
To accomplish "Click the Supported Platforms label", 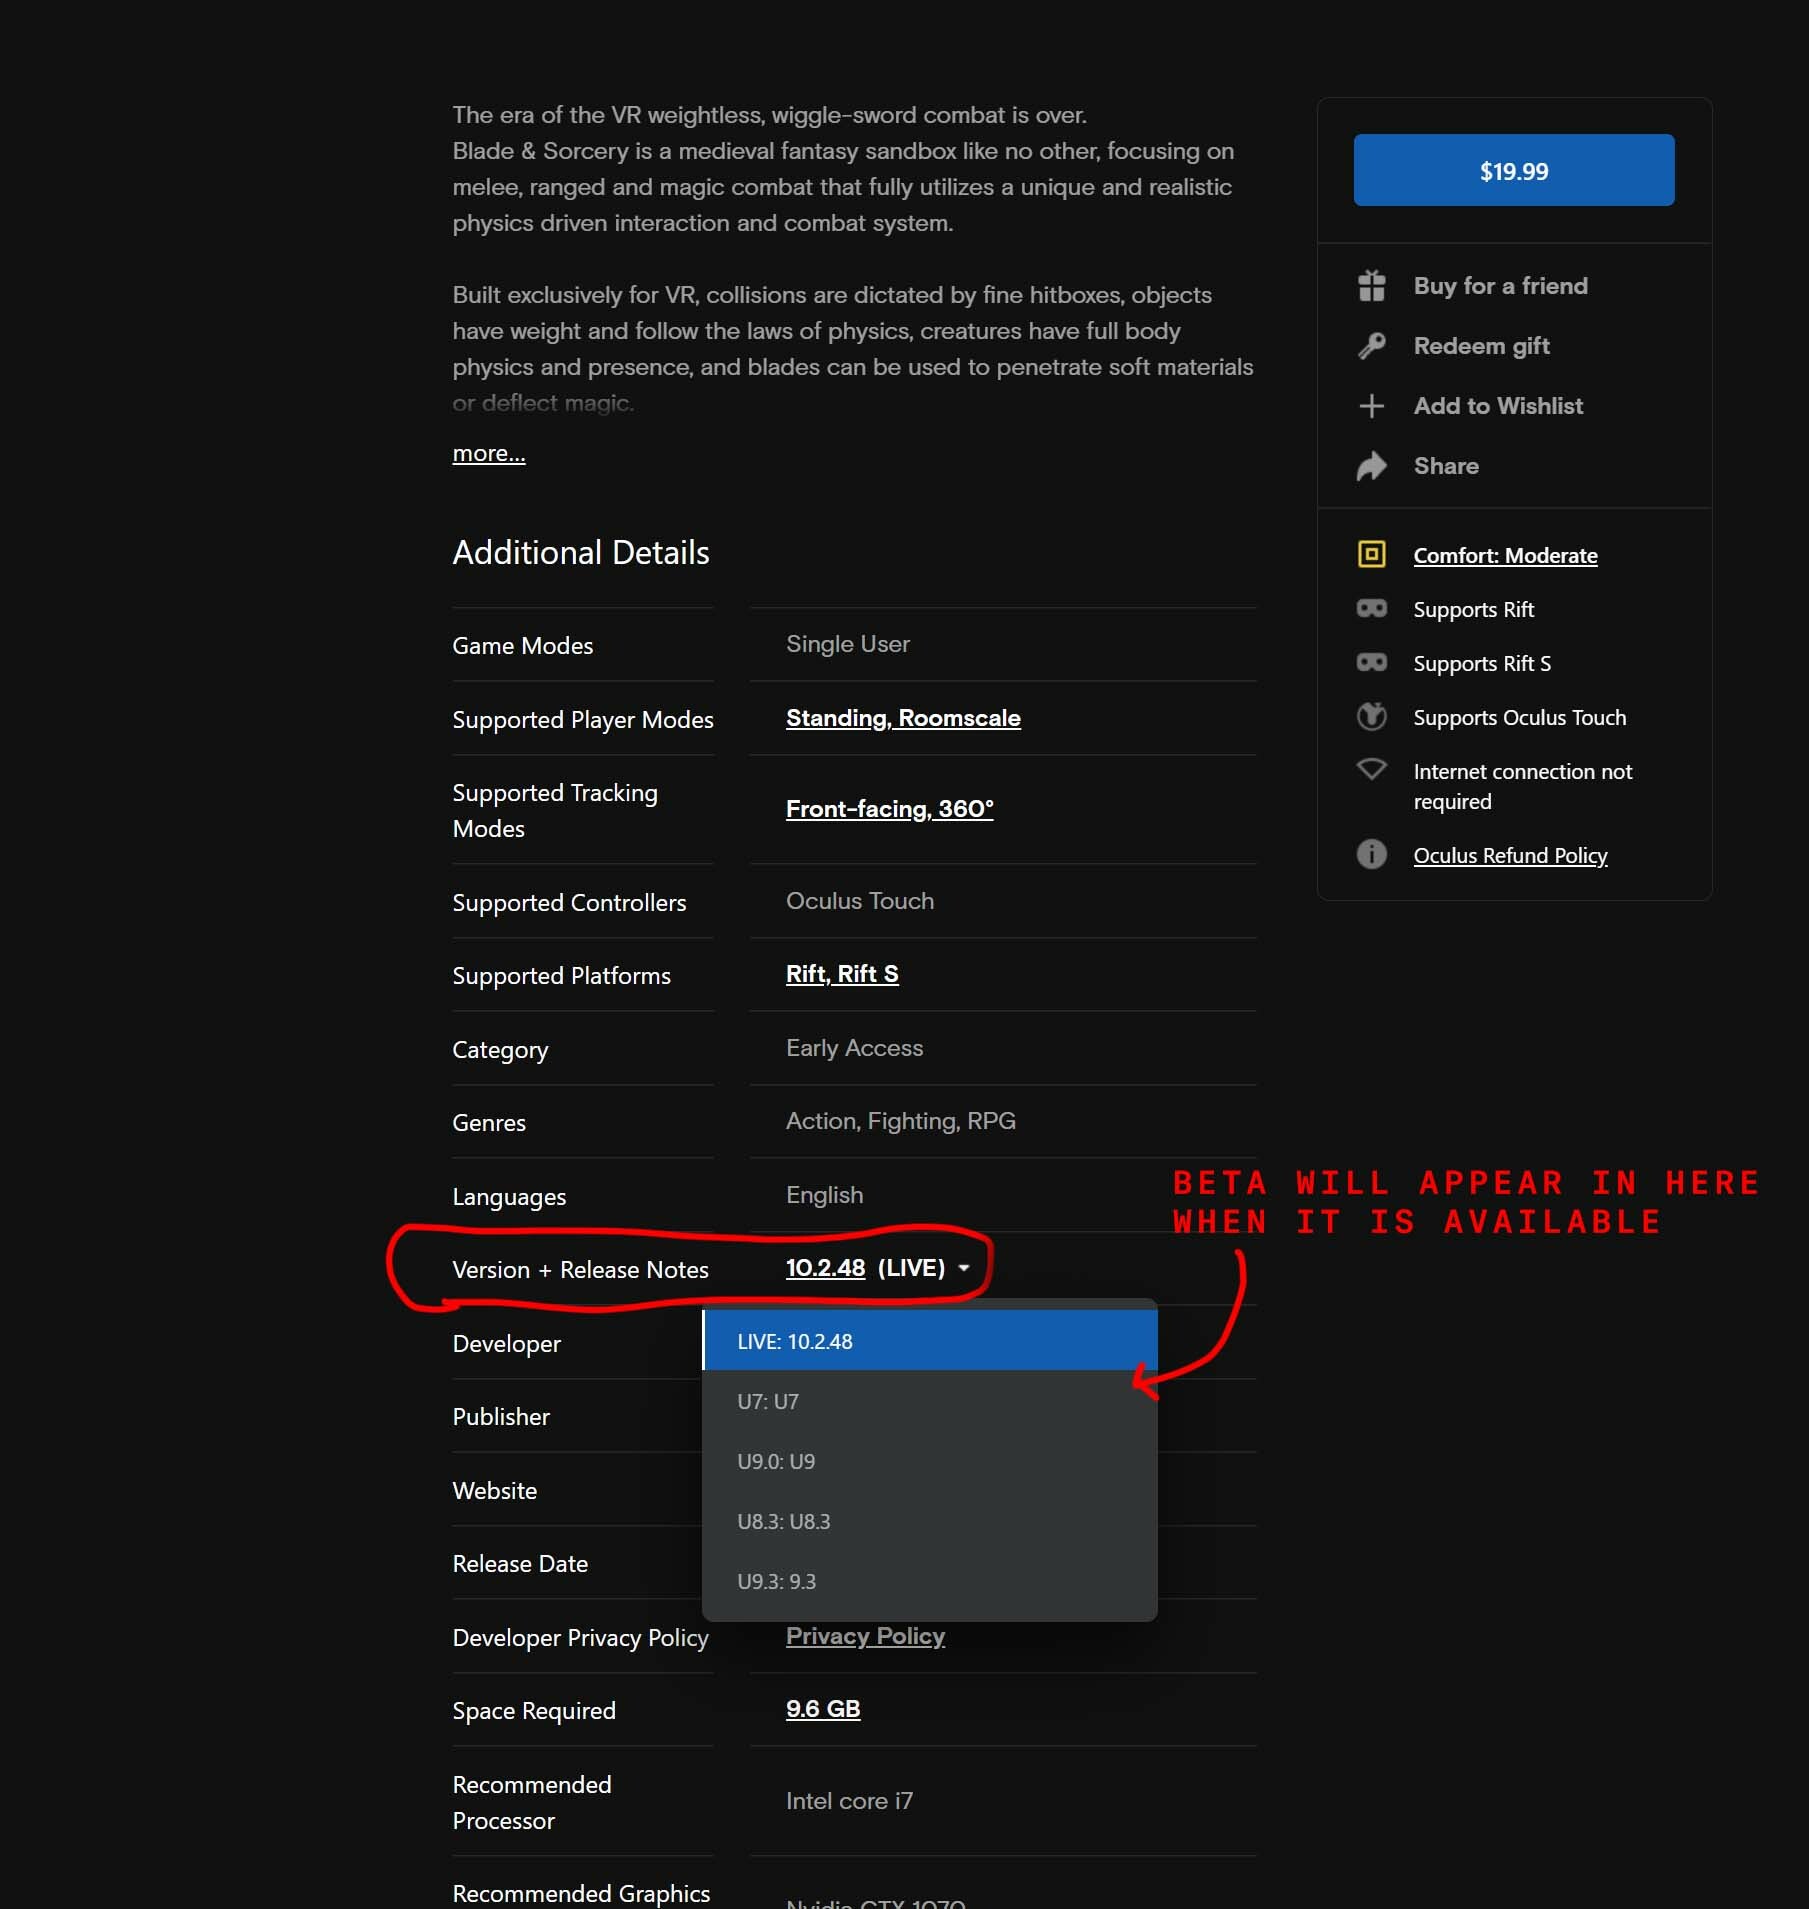I will [x=561, y=976].
